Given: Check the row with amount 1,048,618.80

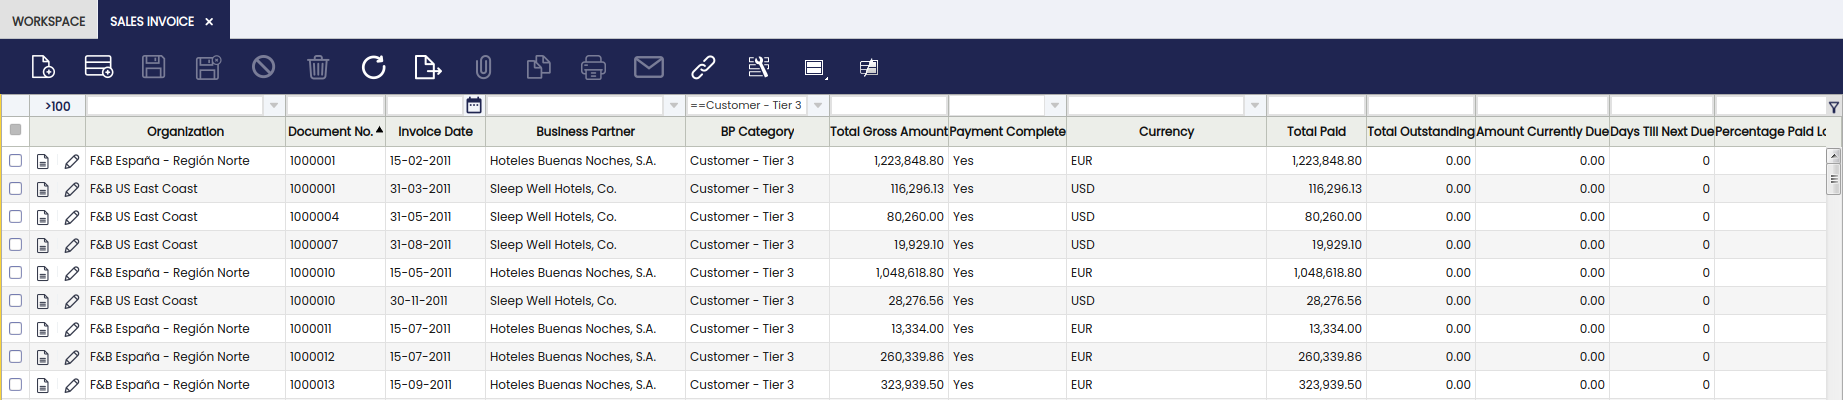Looking at the screenshot, I should tap(15, 272).
